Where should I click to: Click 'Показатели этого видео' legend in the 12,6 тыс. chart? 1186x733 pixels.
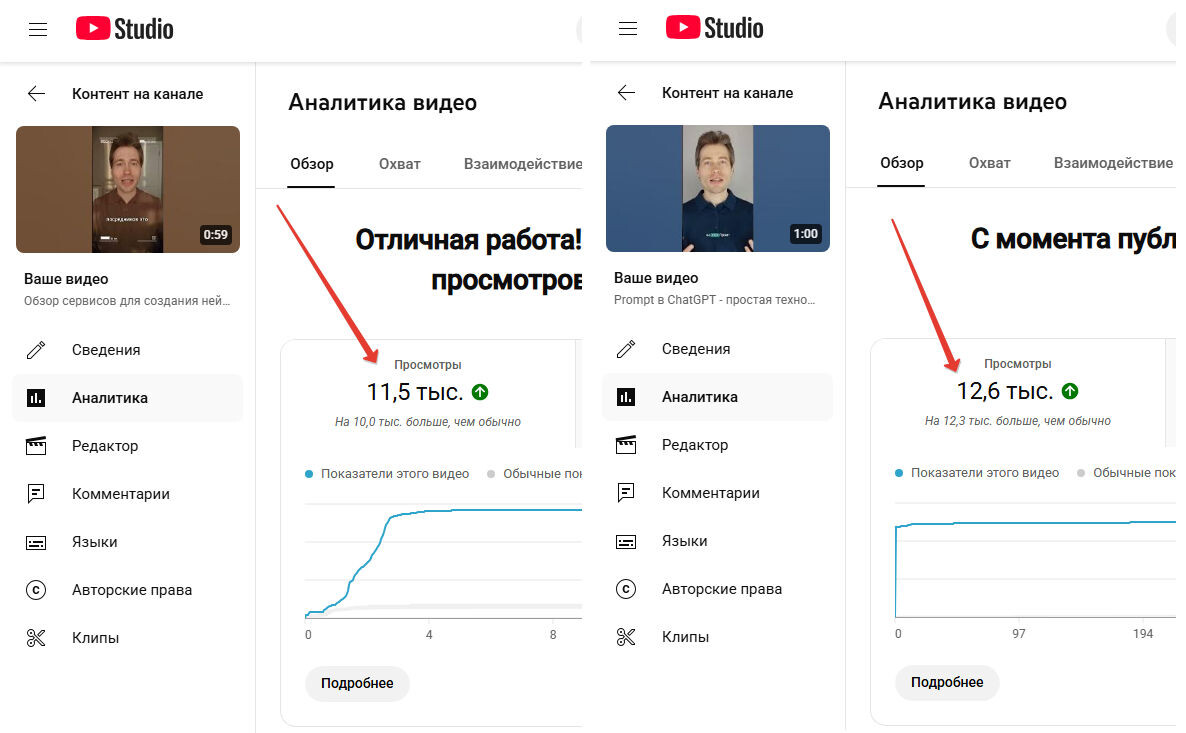(x=984, y=473)
